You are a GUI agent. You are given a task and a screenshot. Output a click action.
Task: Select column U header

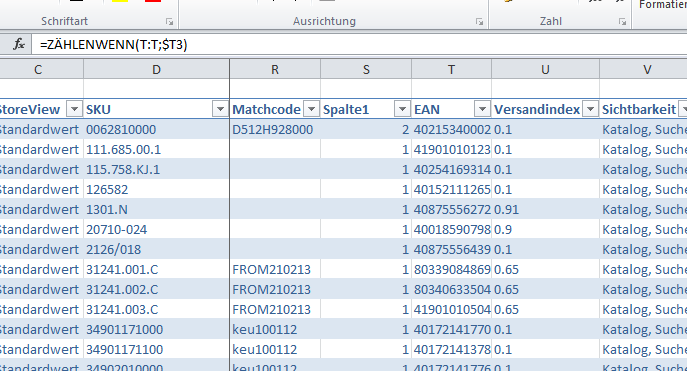pos(545,70)
